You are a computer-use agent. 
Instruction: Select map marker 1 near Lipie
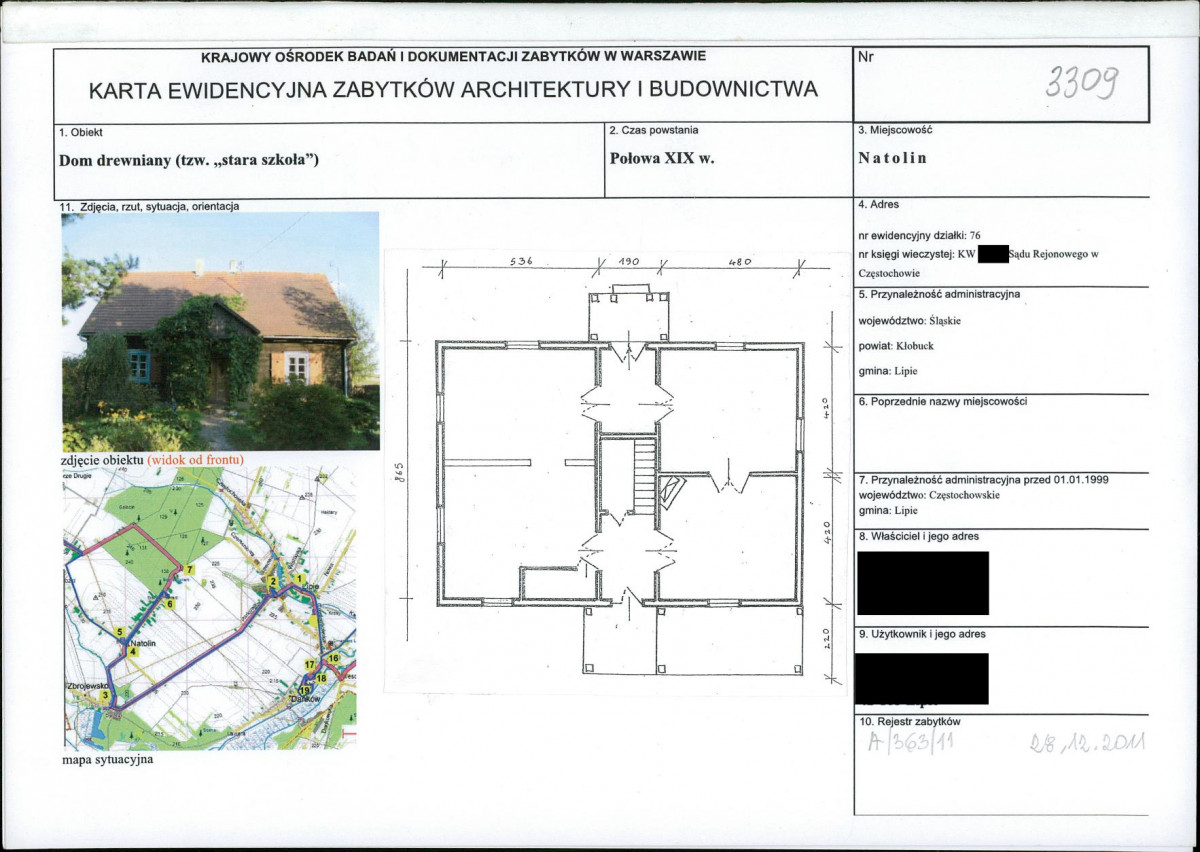click(299, 578)
